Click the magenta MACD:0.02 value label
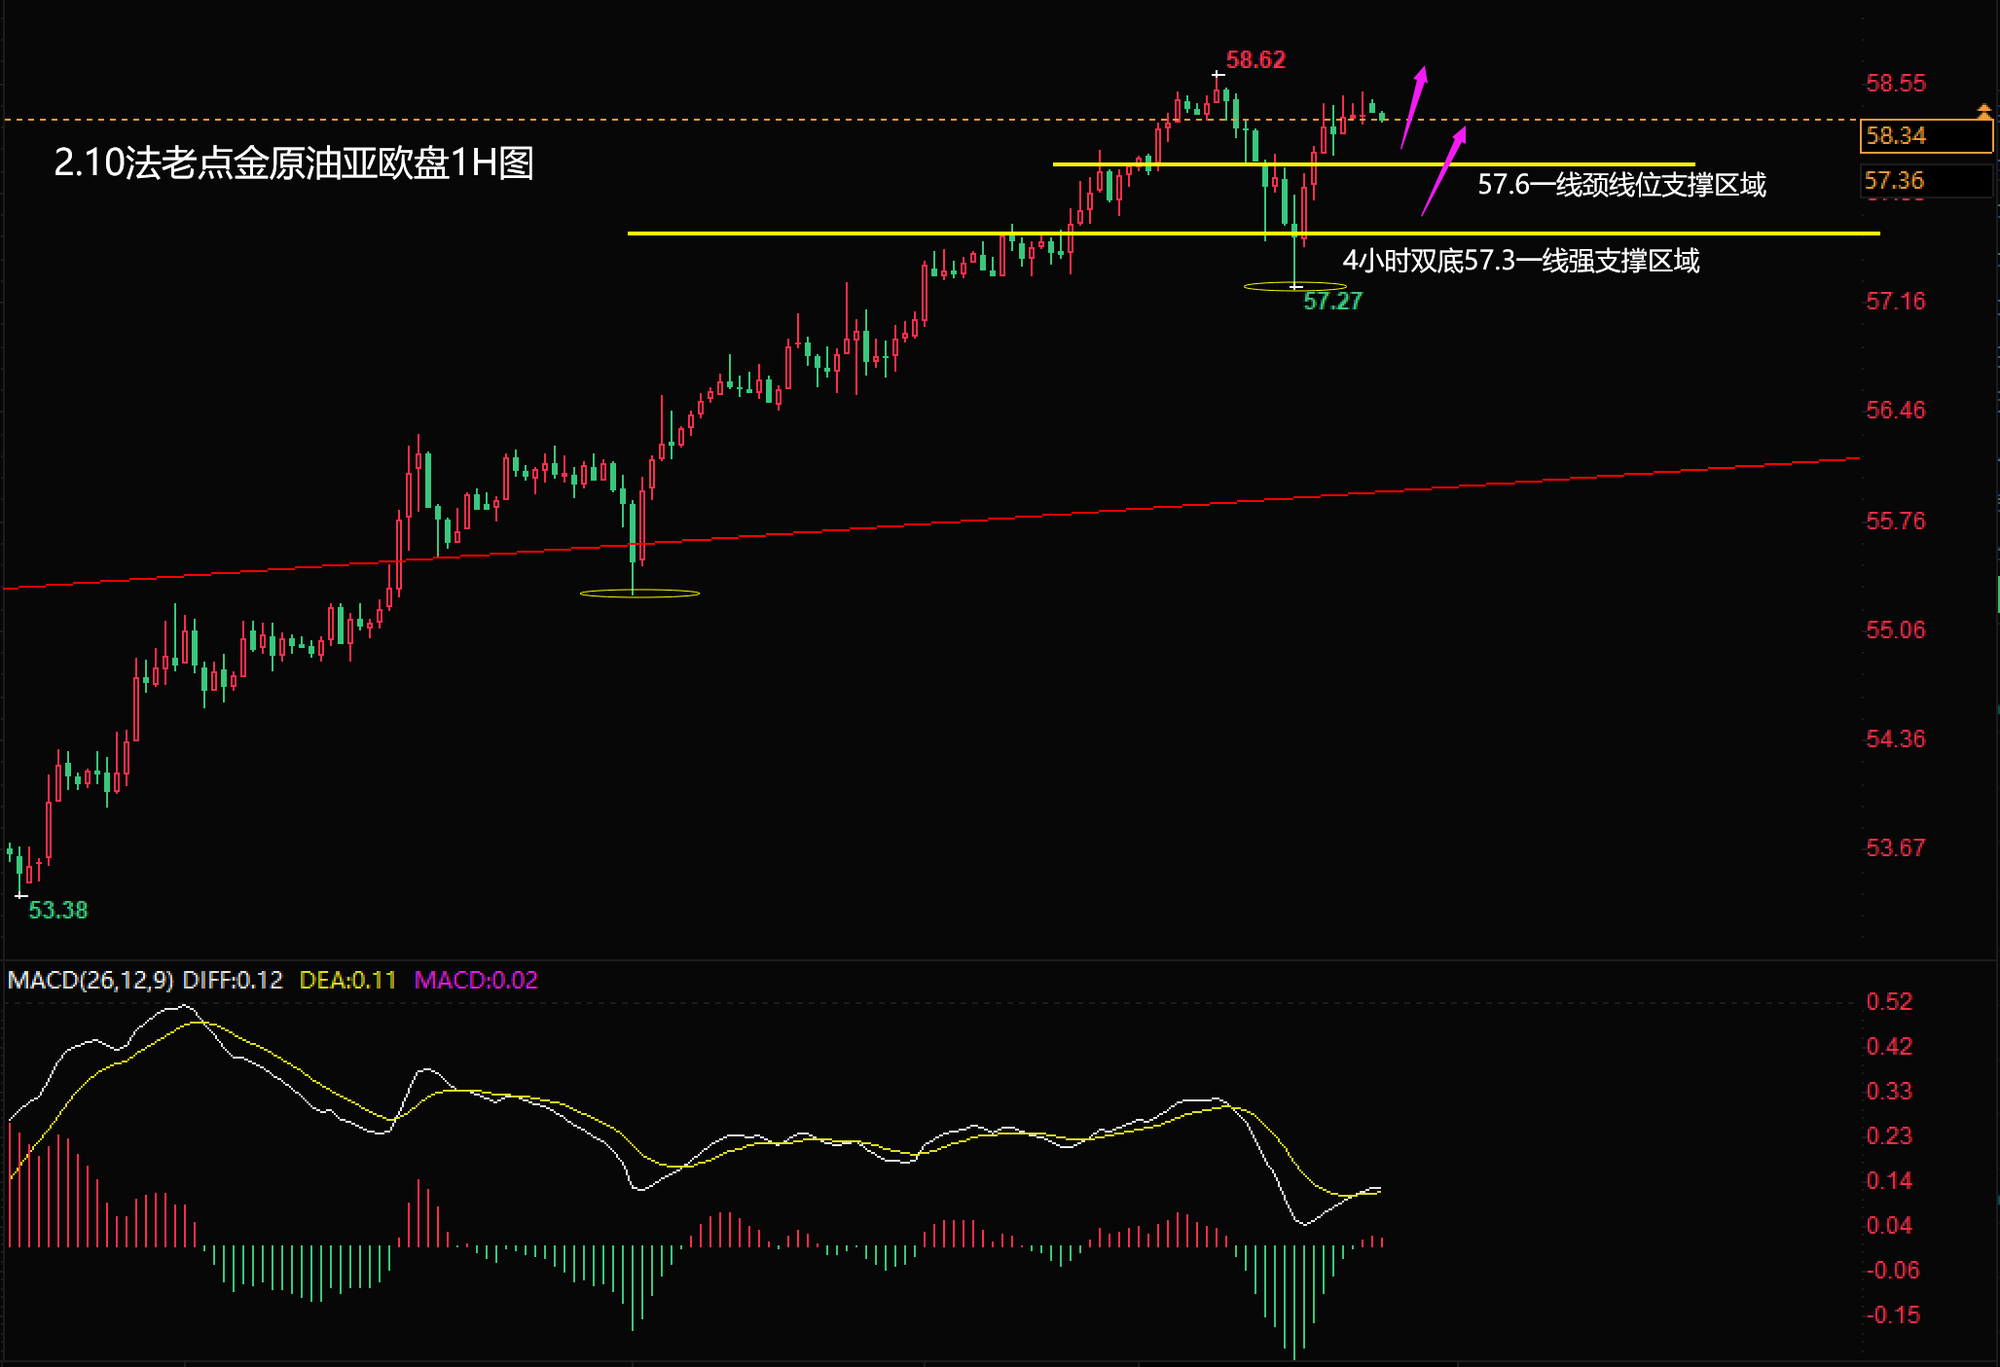The image size is (2000, 1367). click(x=476, y=980)
